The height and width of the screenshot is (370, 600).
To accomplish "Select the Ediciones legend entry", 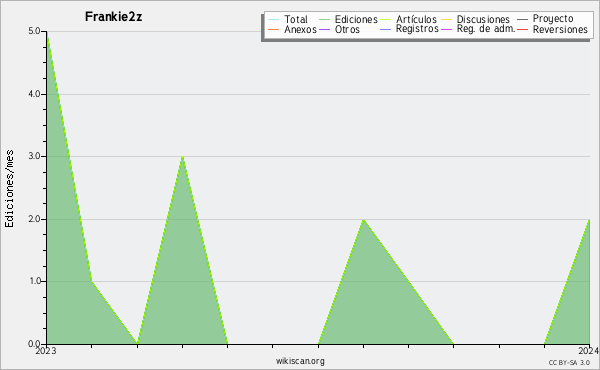I will tap(348, 19).
